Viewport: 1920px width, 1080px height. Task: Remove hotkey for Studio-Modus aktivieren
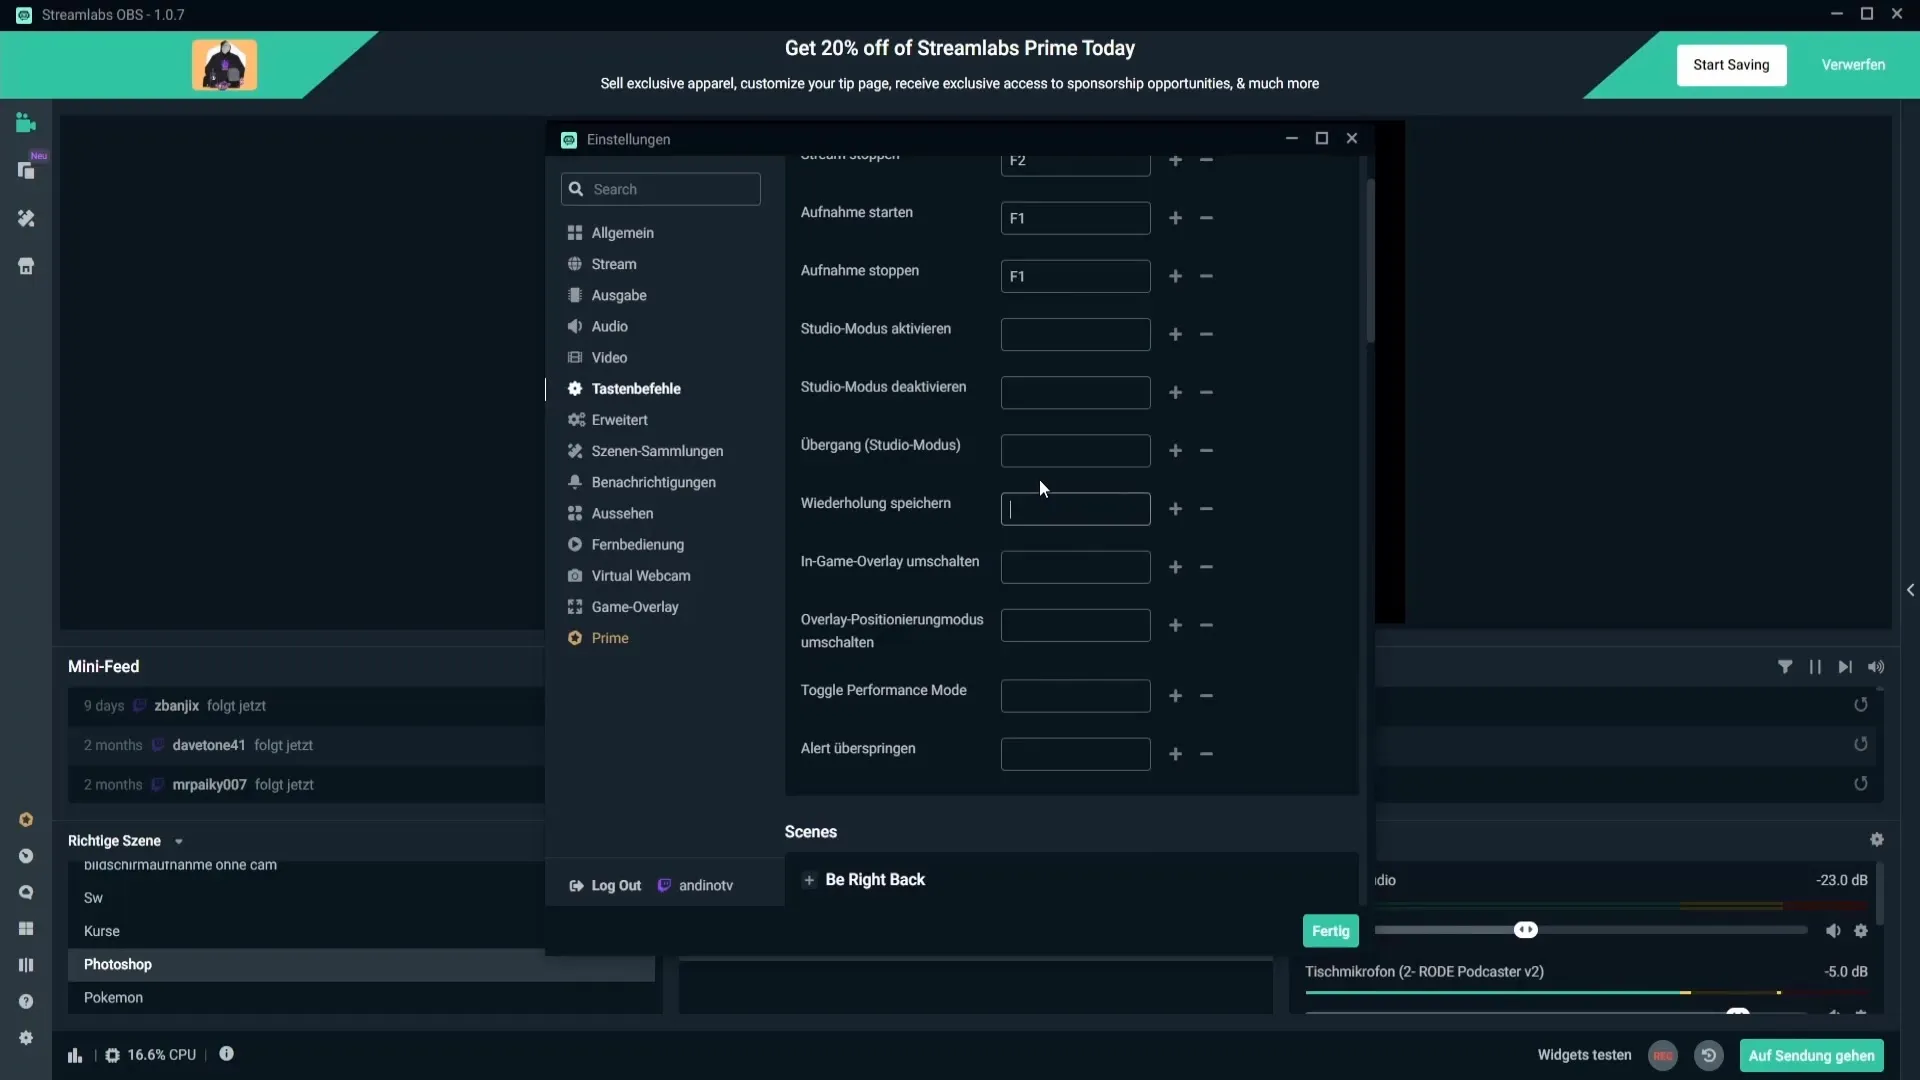[1206, 334]
